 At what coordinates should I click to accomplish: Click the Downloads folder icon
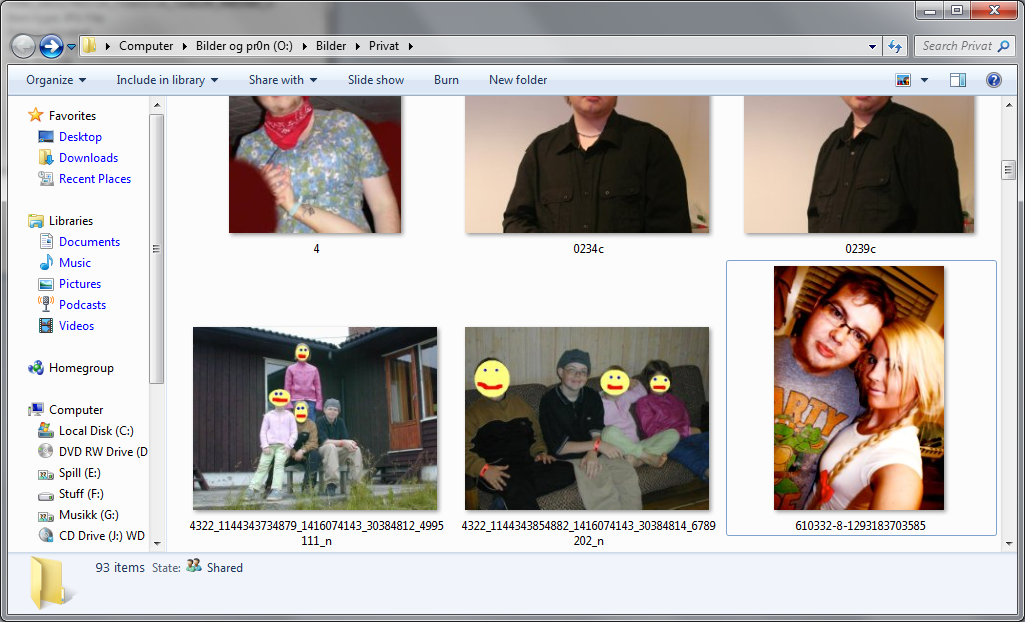click(x=46, y=157)
